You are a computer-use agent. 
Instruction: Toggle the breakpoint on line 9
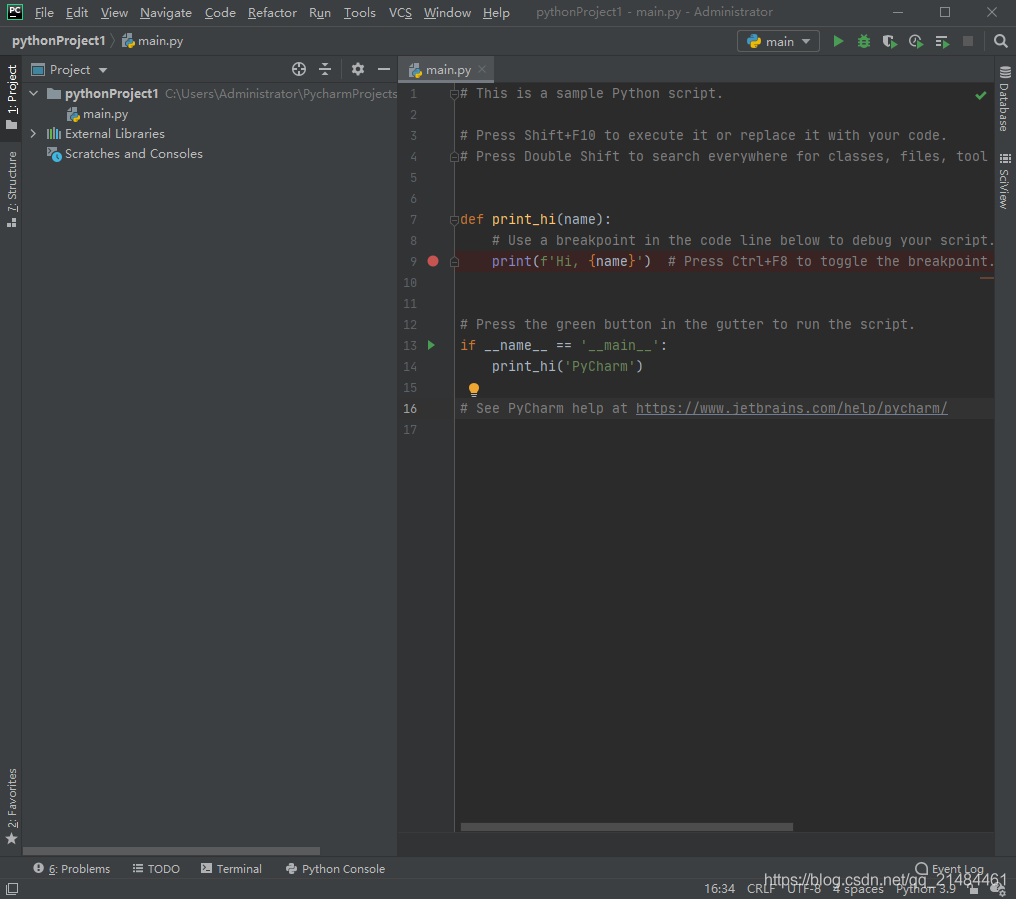tap(433, 261)
